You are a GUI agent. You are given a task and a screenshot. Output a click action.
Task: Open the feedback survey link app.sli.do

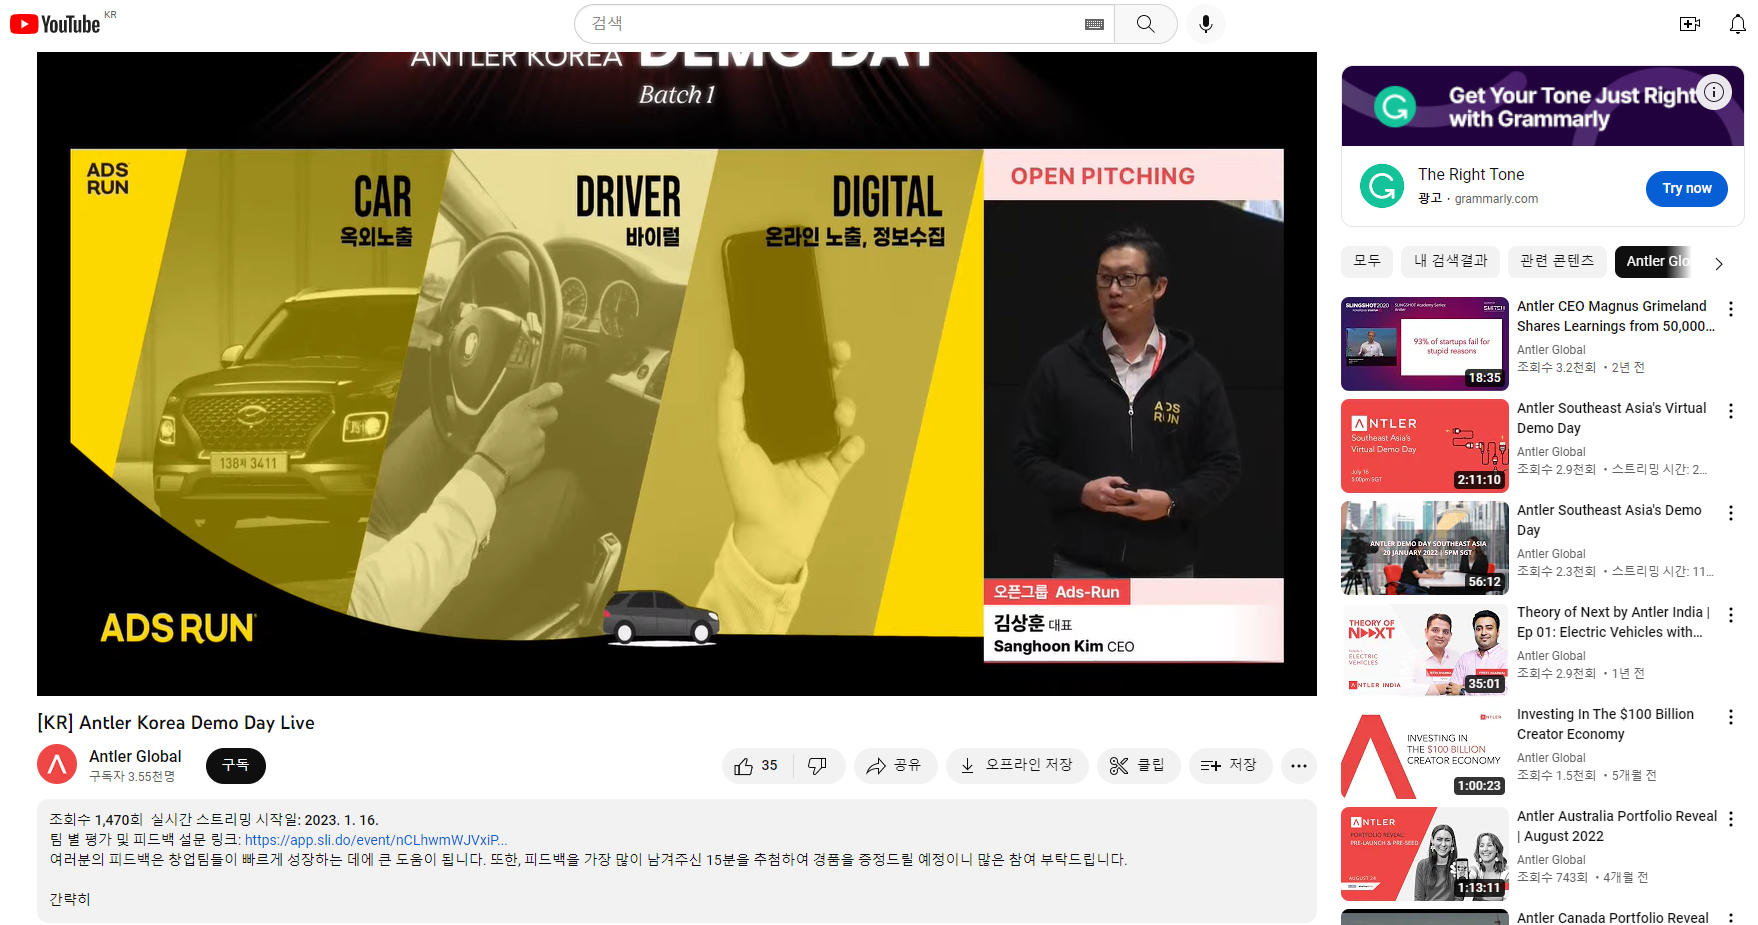point(376,840)
